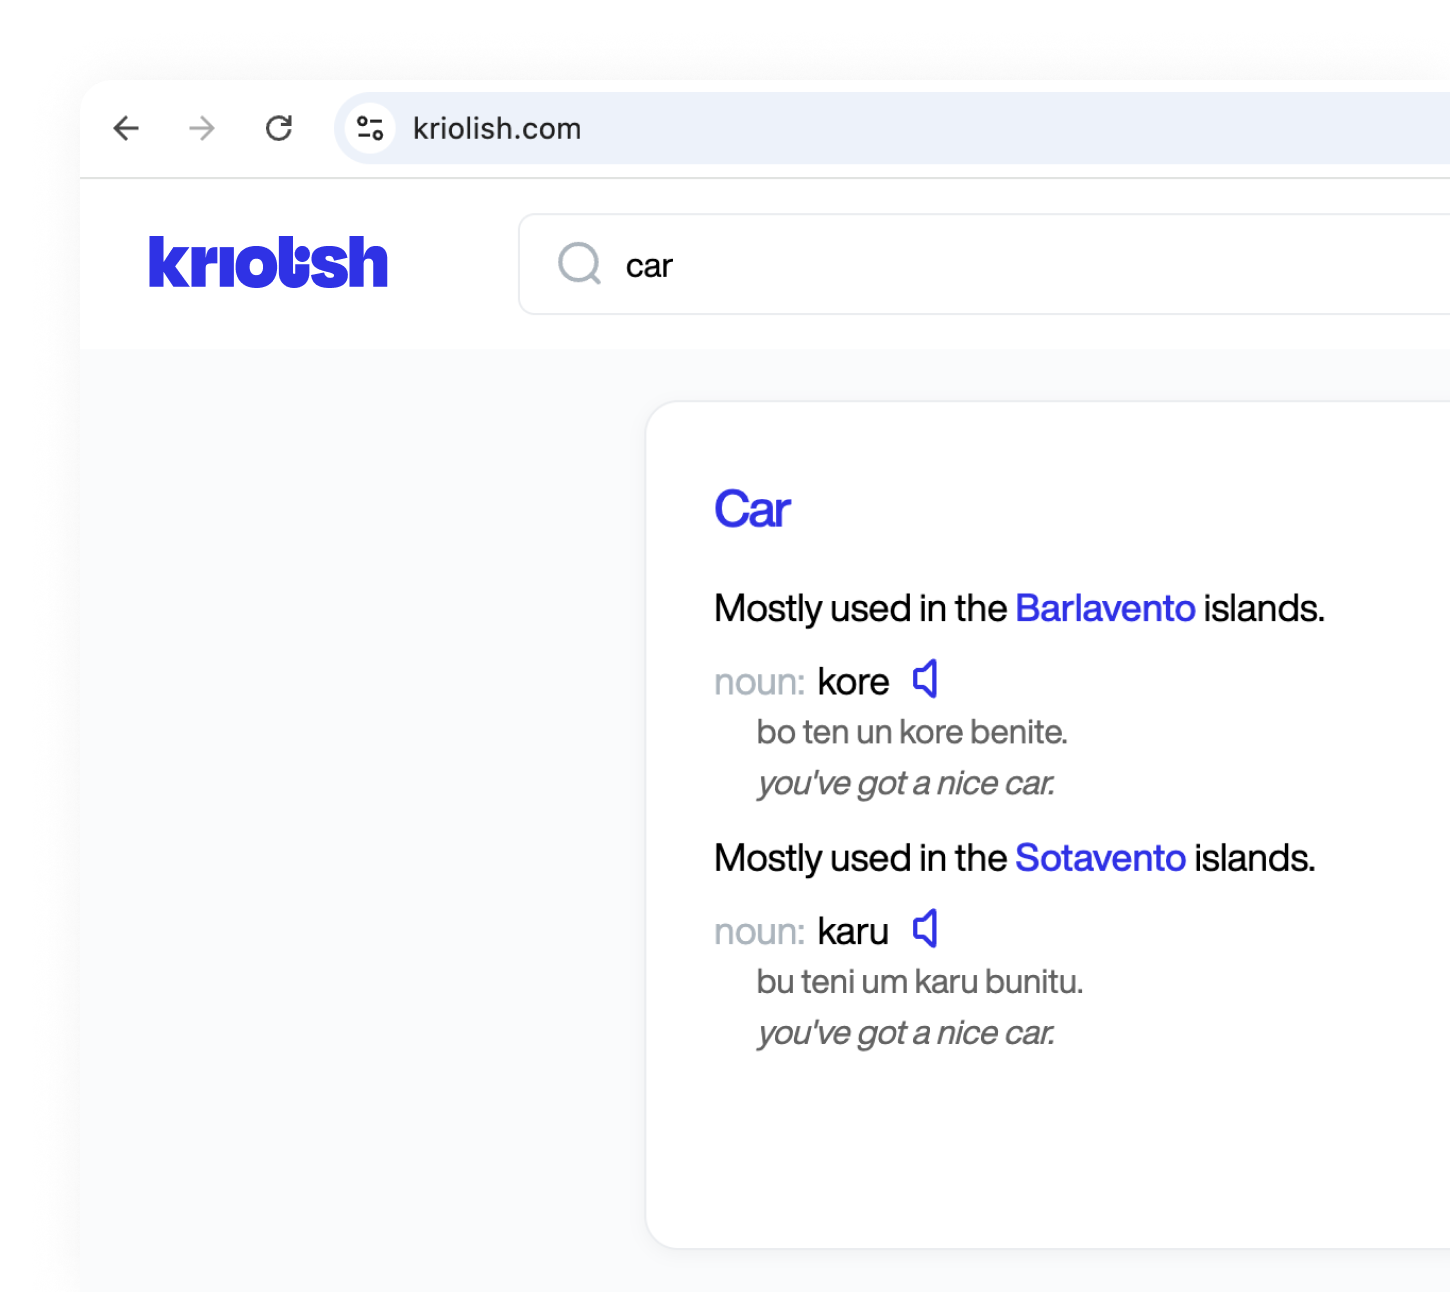Click the browser forward arrow

(x=202, y=128)
